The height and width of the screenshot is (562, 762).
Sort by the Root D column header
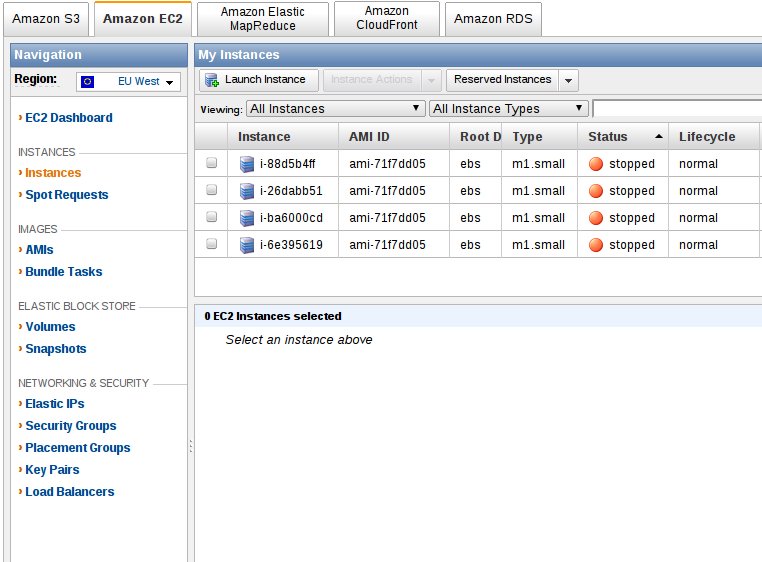point(476,137)
